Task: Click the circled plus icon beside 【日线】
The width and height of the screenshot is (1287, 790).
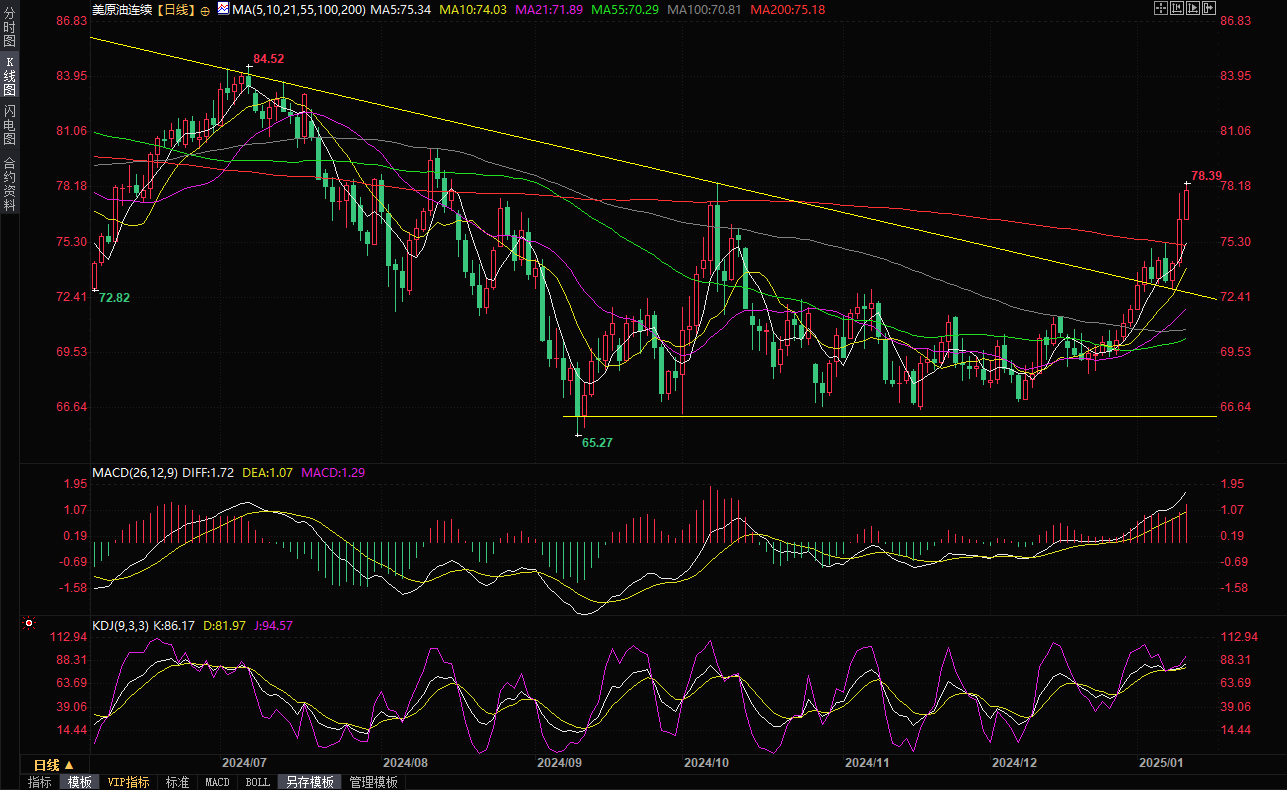Action: point(205,10)
